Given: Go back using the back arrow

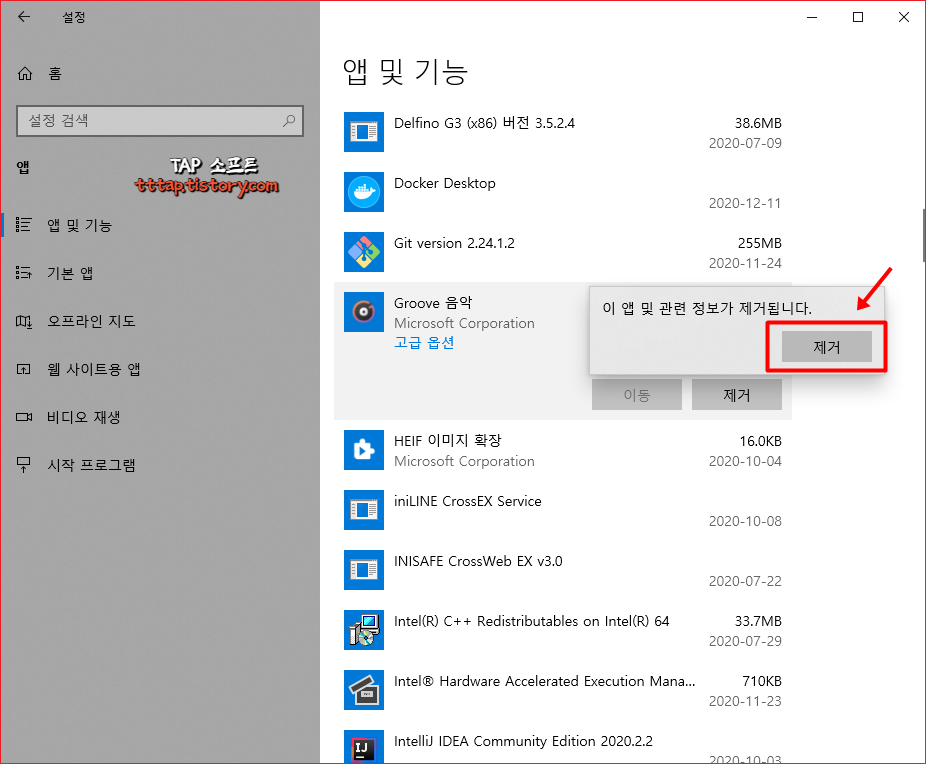Looking at the screenshot, I should [24, 17].
